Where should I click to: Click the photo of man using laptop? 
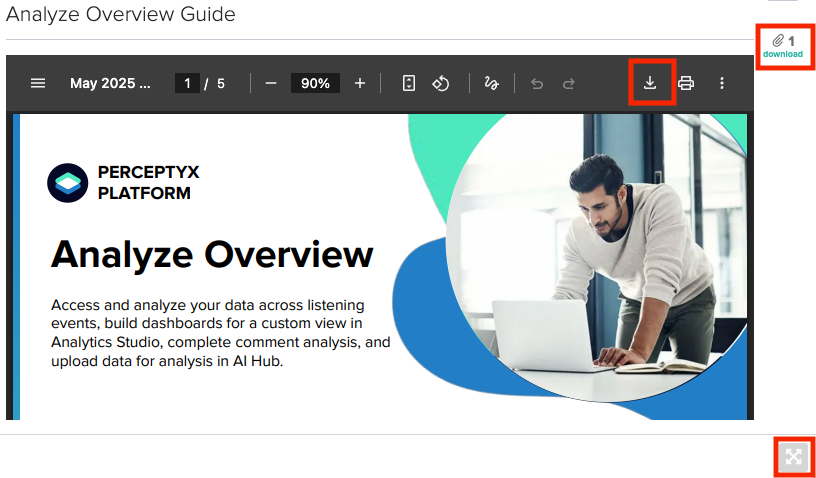coord(596,258)
